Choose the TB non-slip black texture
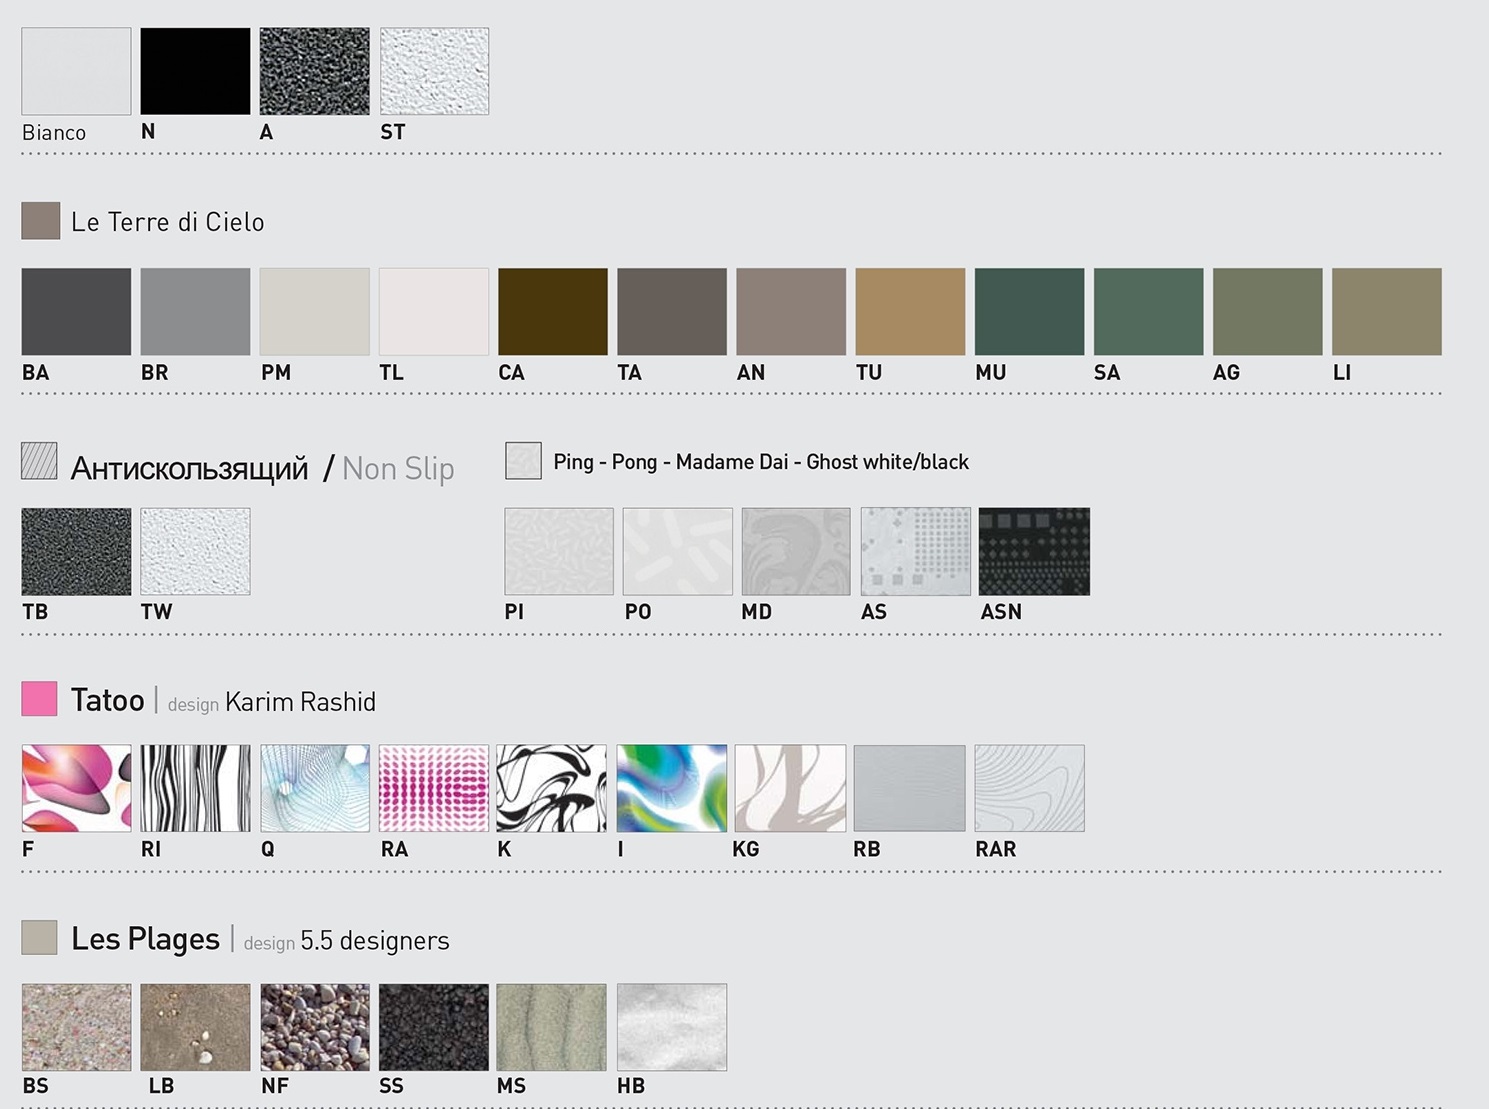Viewport: 1489px width, 1109px height. pyautogui.click(x=76, y=551)
